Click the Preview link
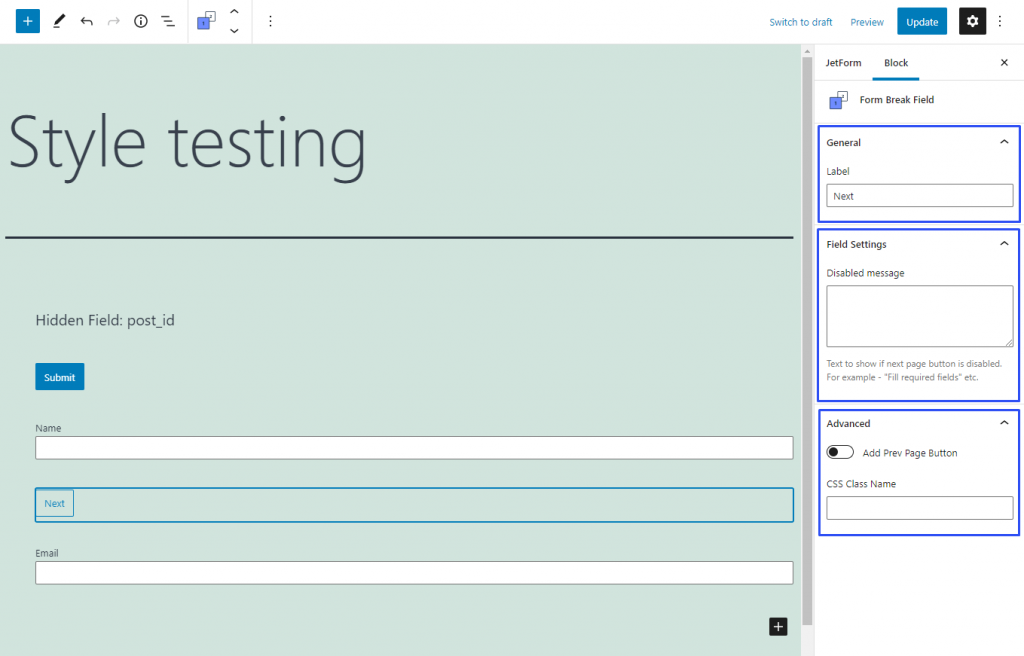This screenshot has width=1024, height=656. (x=867, y=22)
